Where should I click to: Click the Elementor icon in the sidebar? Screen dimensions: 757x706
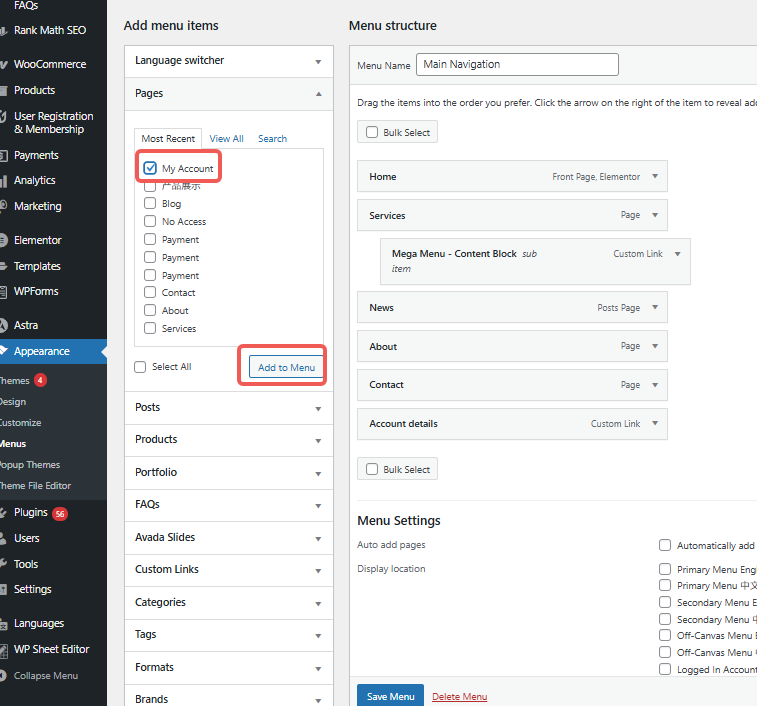pyautogui.click(x=3, y=240)
